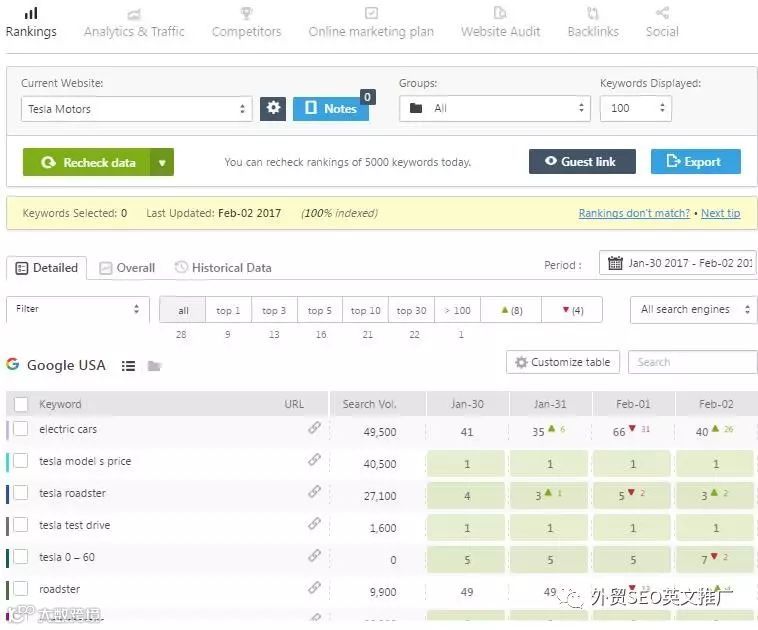Click Recheck data button
This screenshot has height=630, width=758.
(87, 162)
